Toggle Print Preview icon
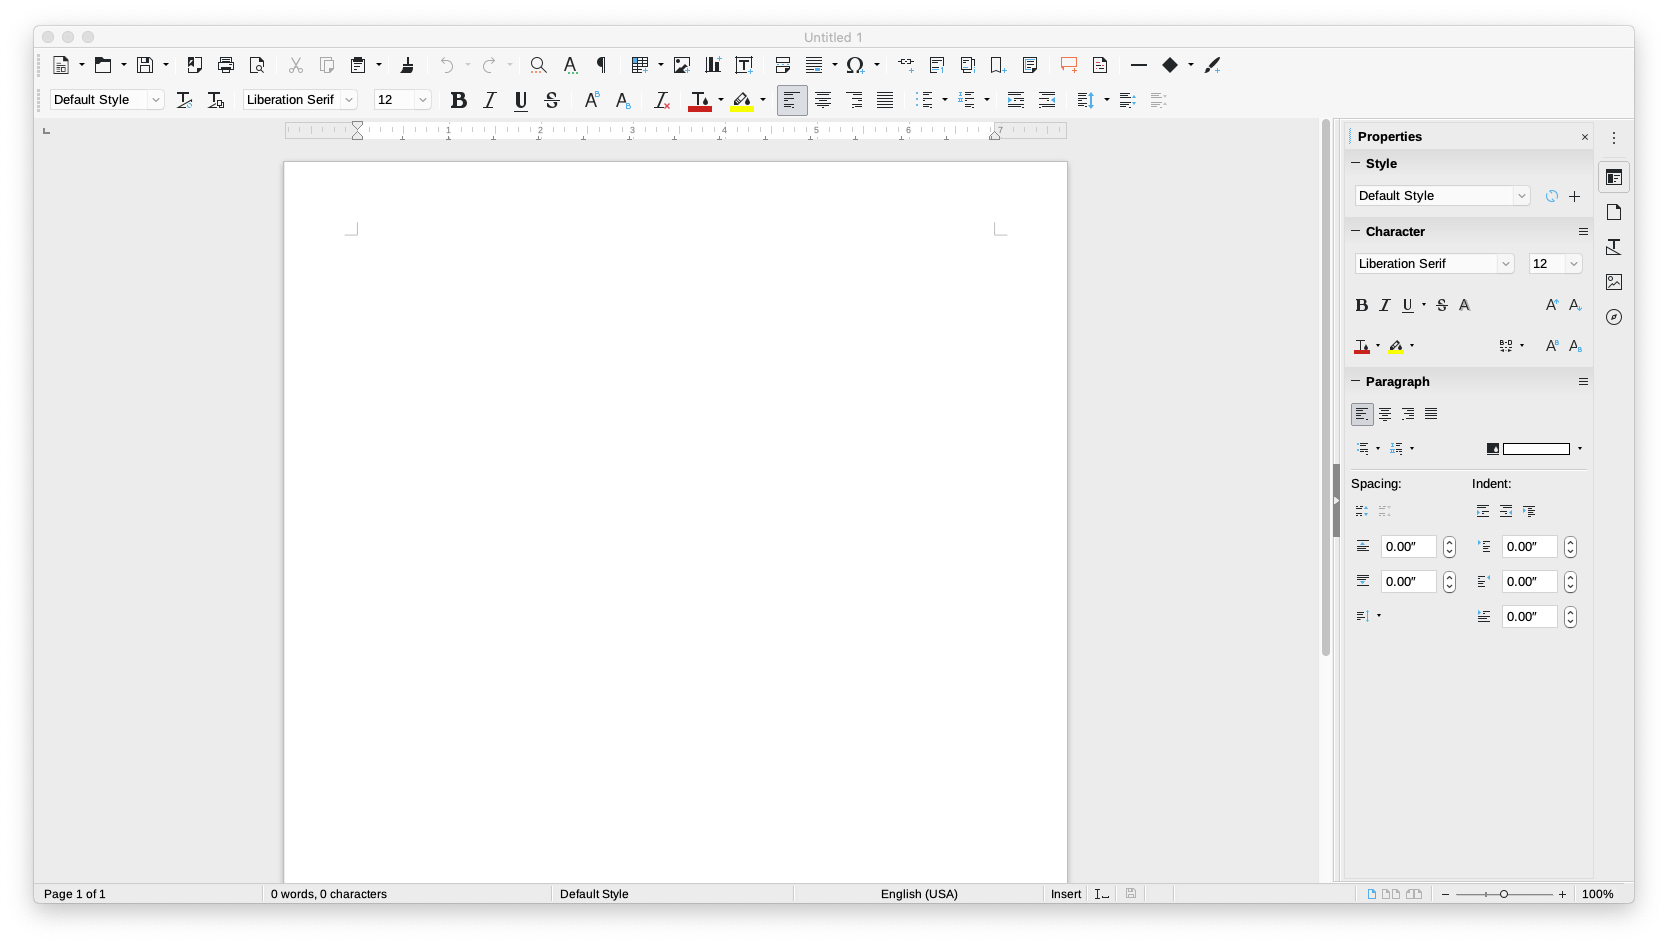 [257, 65]
